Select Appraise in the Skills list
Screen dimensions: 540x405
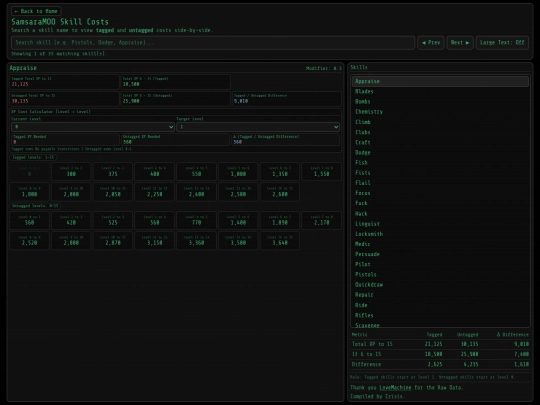pos(440,81)
